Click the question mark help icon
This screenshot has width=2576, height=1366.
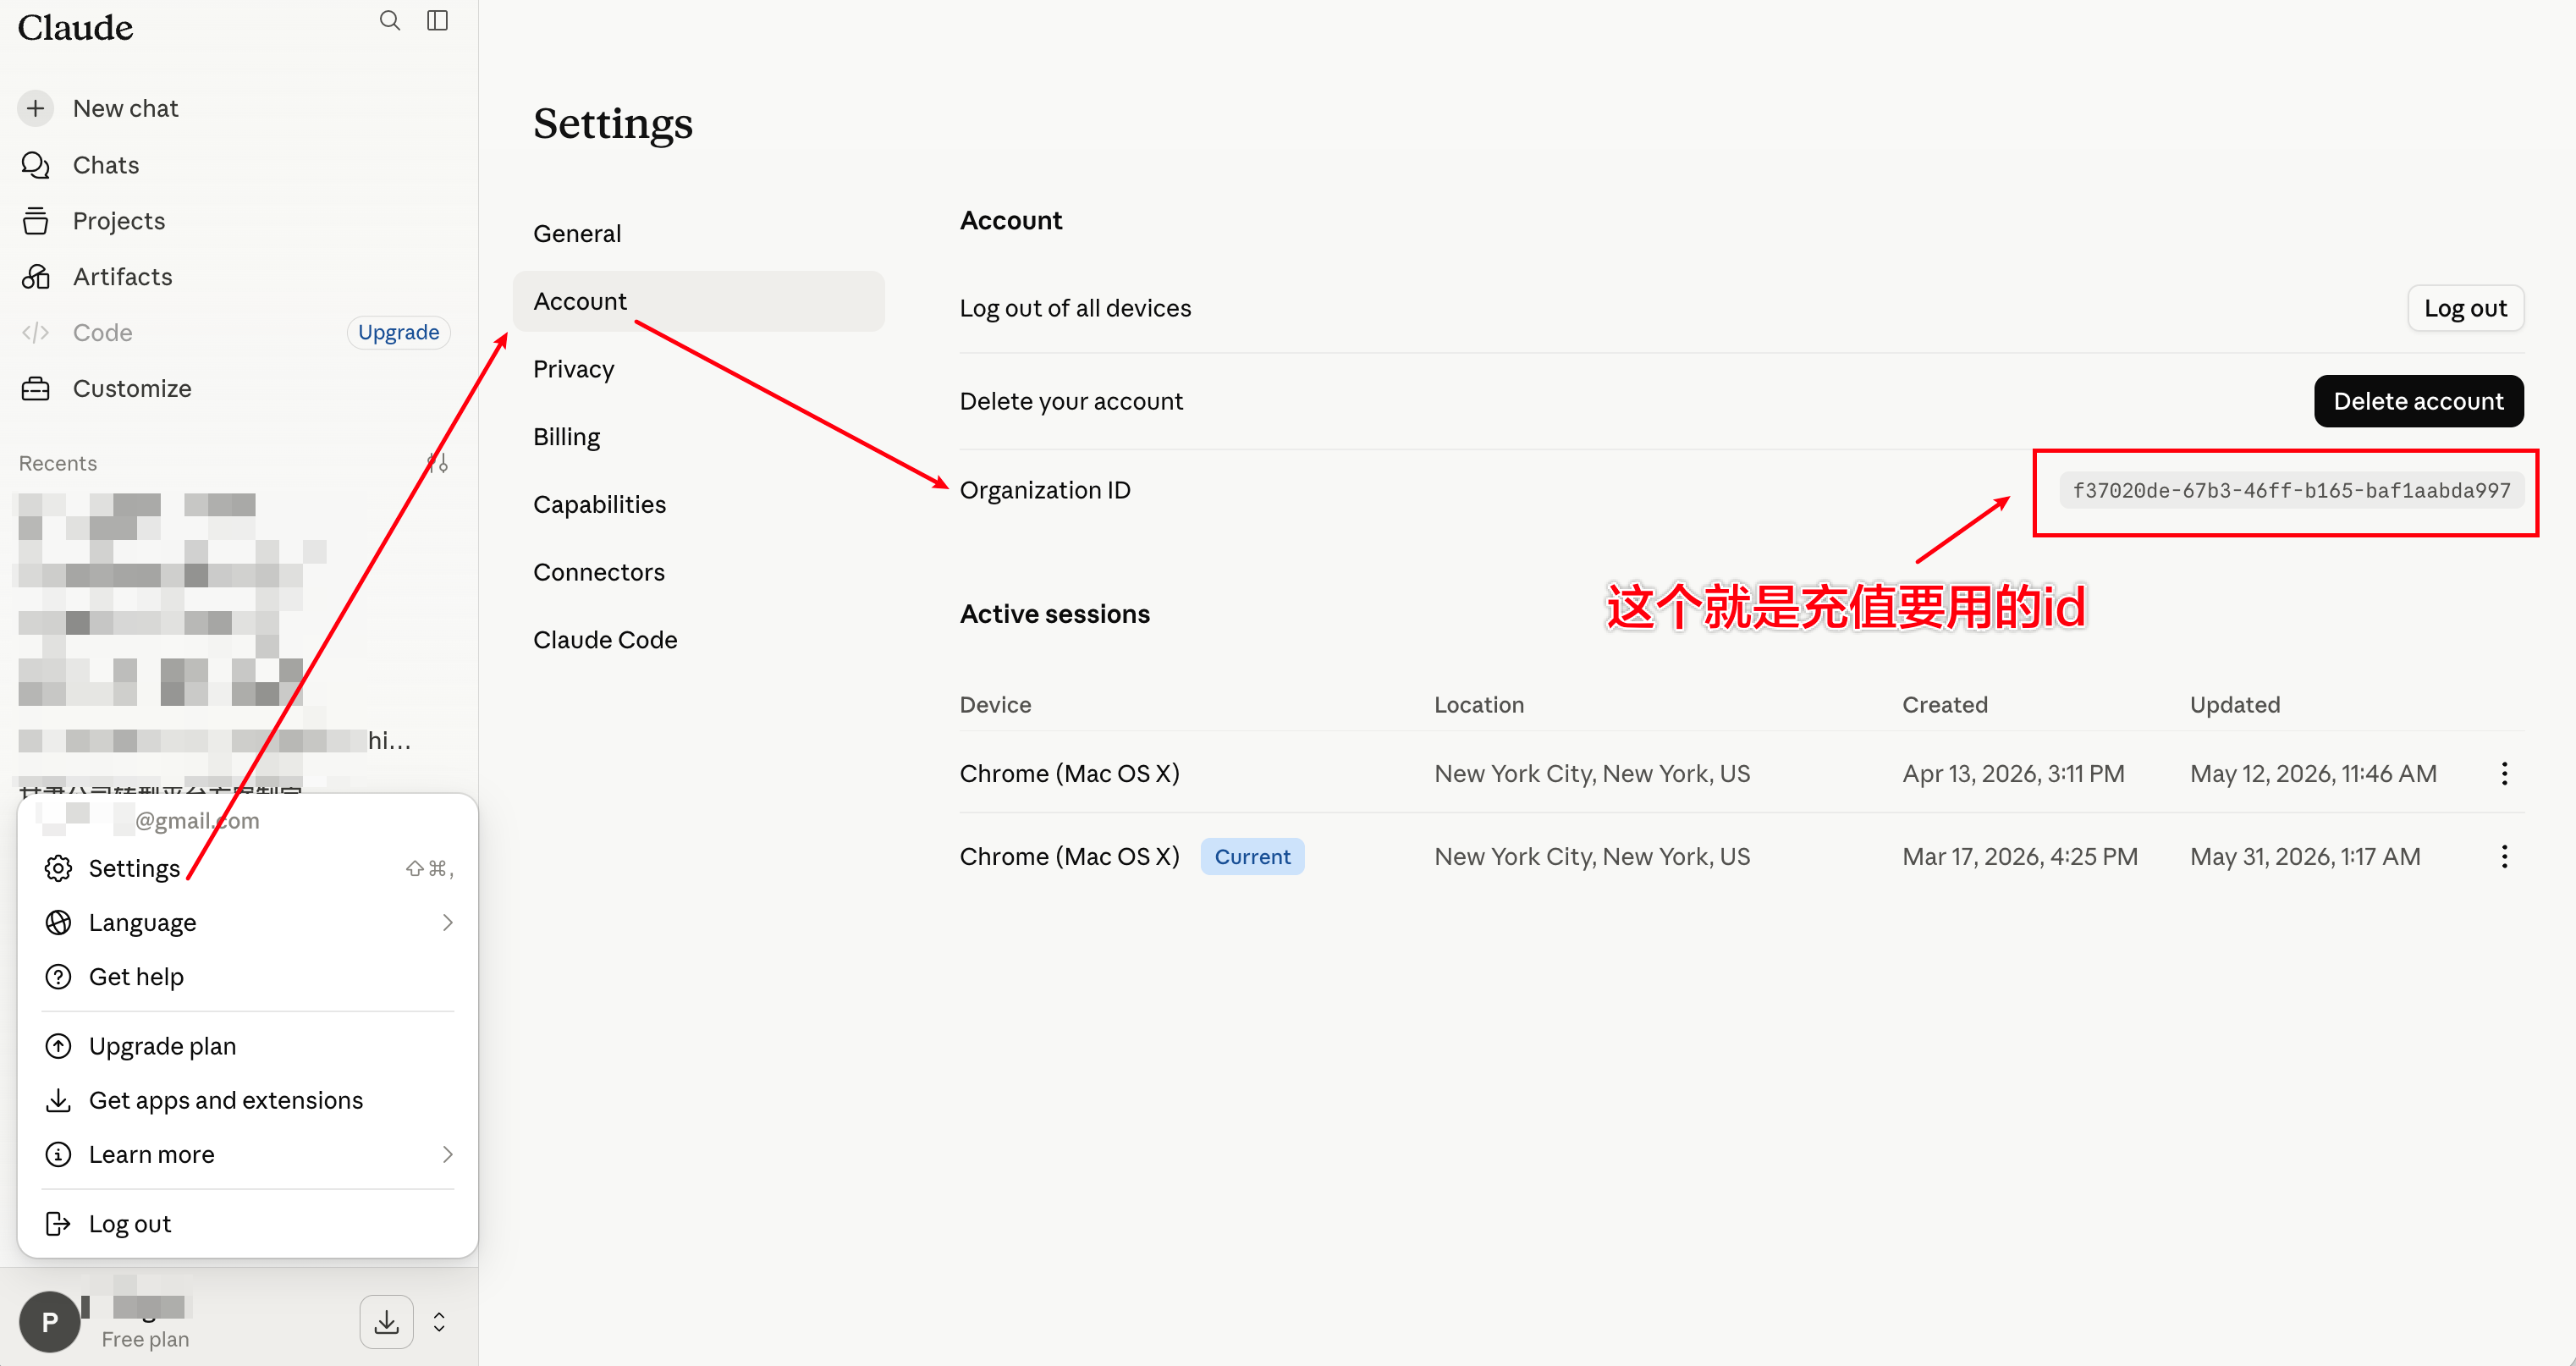tap(59, 977)
